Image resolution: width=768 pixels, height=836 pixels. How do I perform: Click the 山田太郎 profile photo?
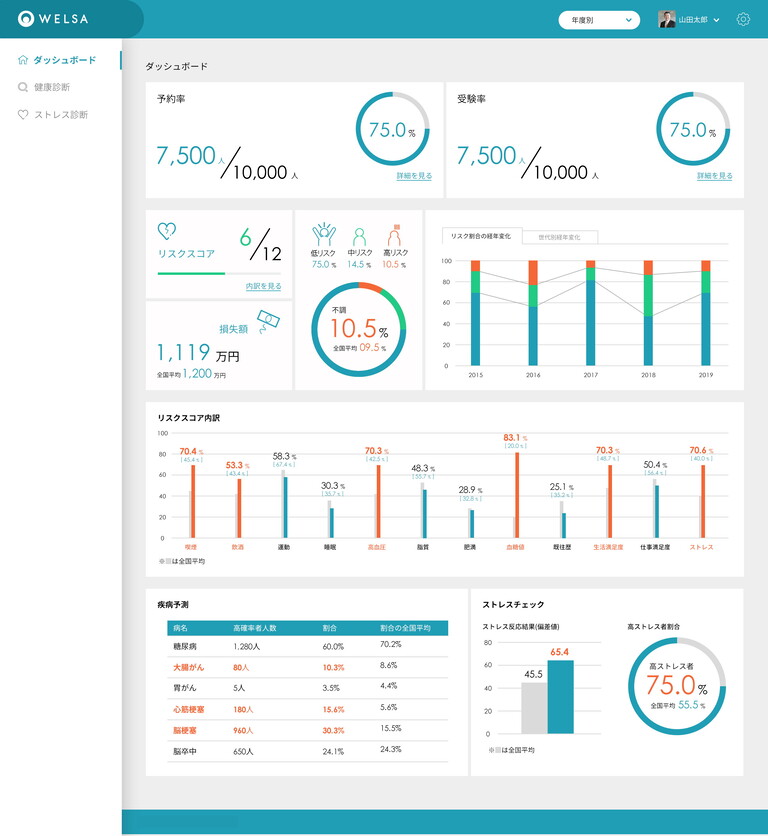click(667, 19)
